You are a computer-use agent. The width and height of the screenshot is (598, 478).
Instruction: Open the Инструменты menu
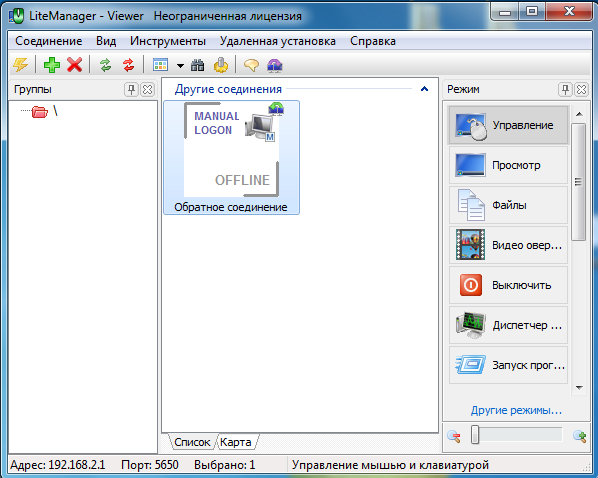(168, 41)
